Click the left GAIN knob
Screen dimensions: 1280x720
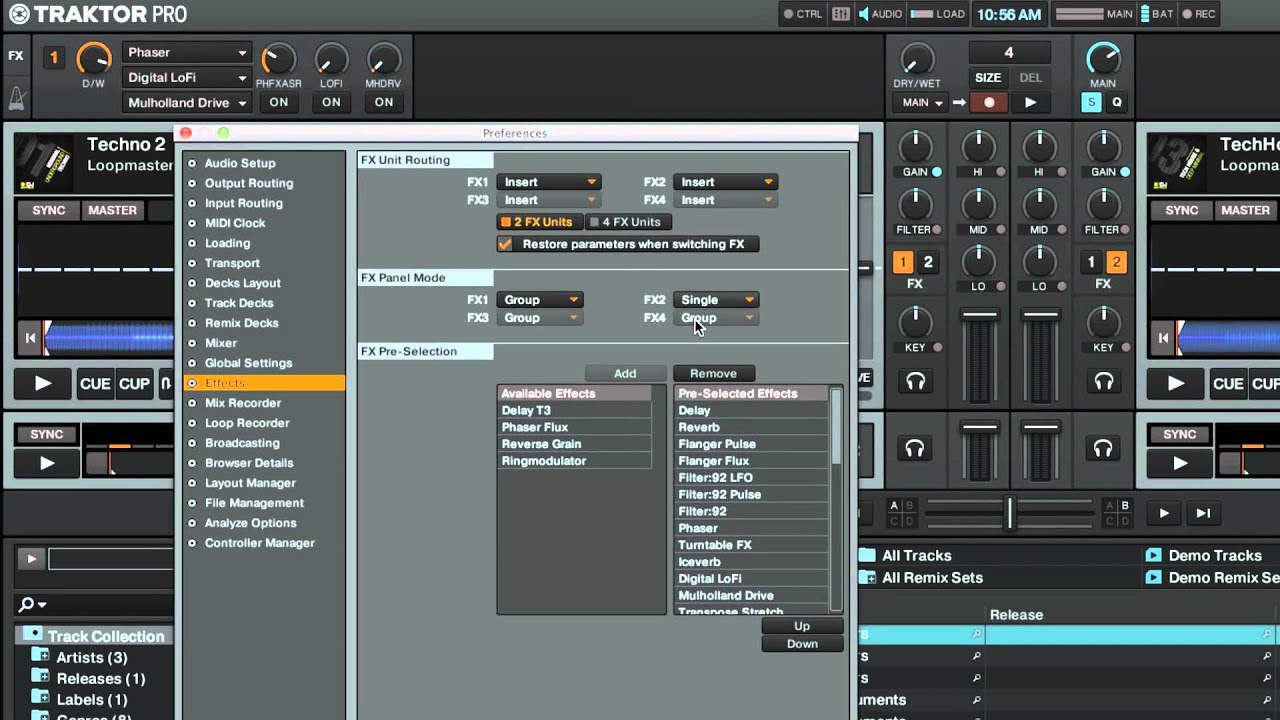coord(915,147)
